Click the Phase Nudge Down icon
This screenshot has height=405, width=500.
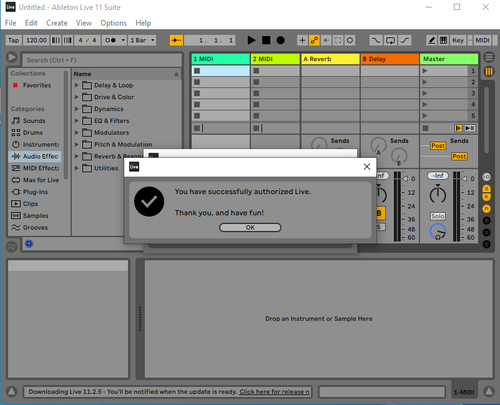coord(56,40)
